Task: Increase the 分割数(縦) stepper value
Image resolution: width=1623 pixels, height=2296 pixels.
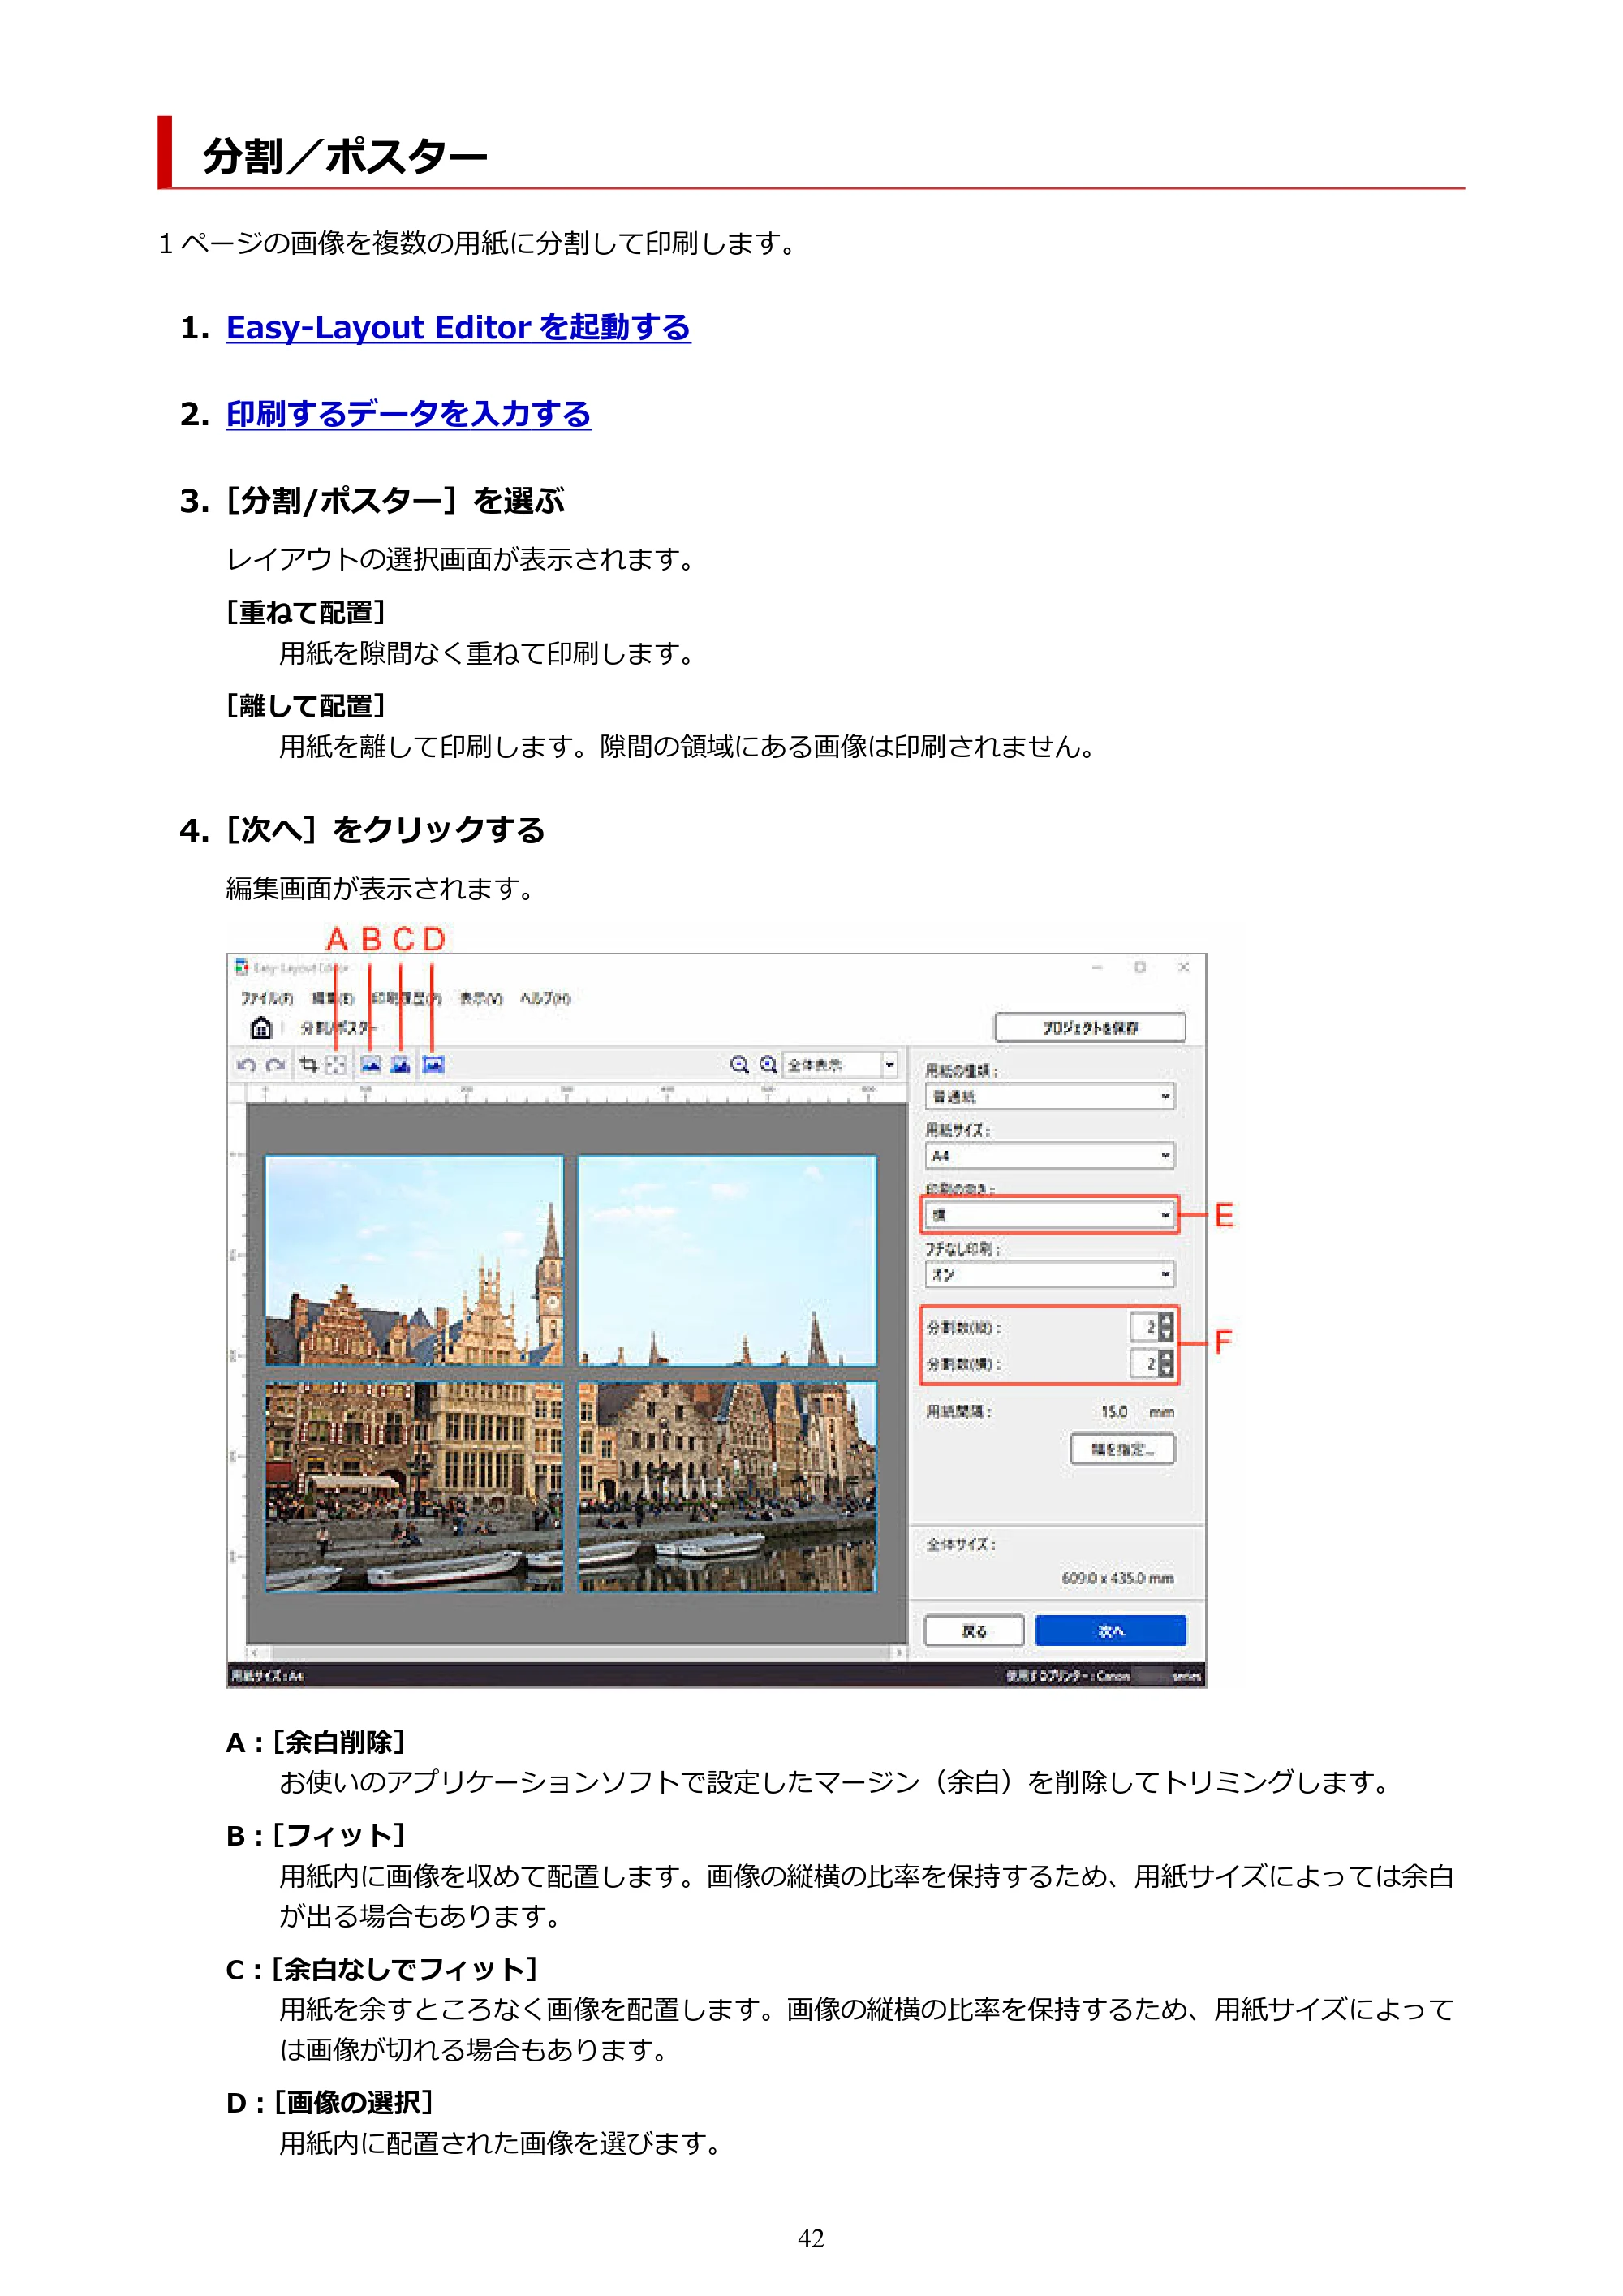Action: point(1166,1321)
